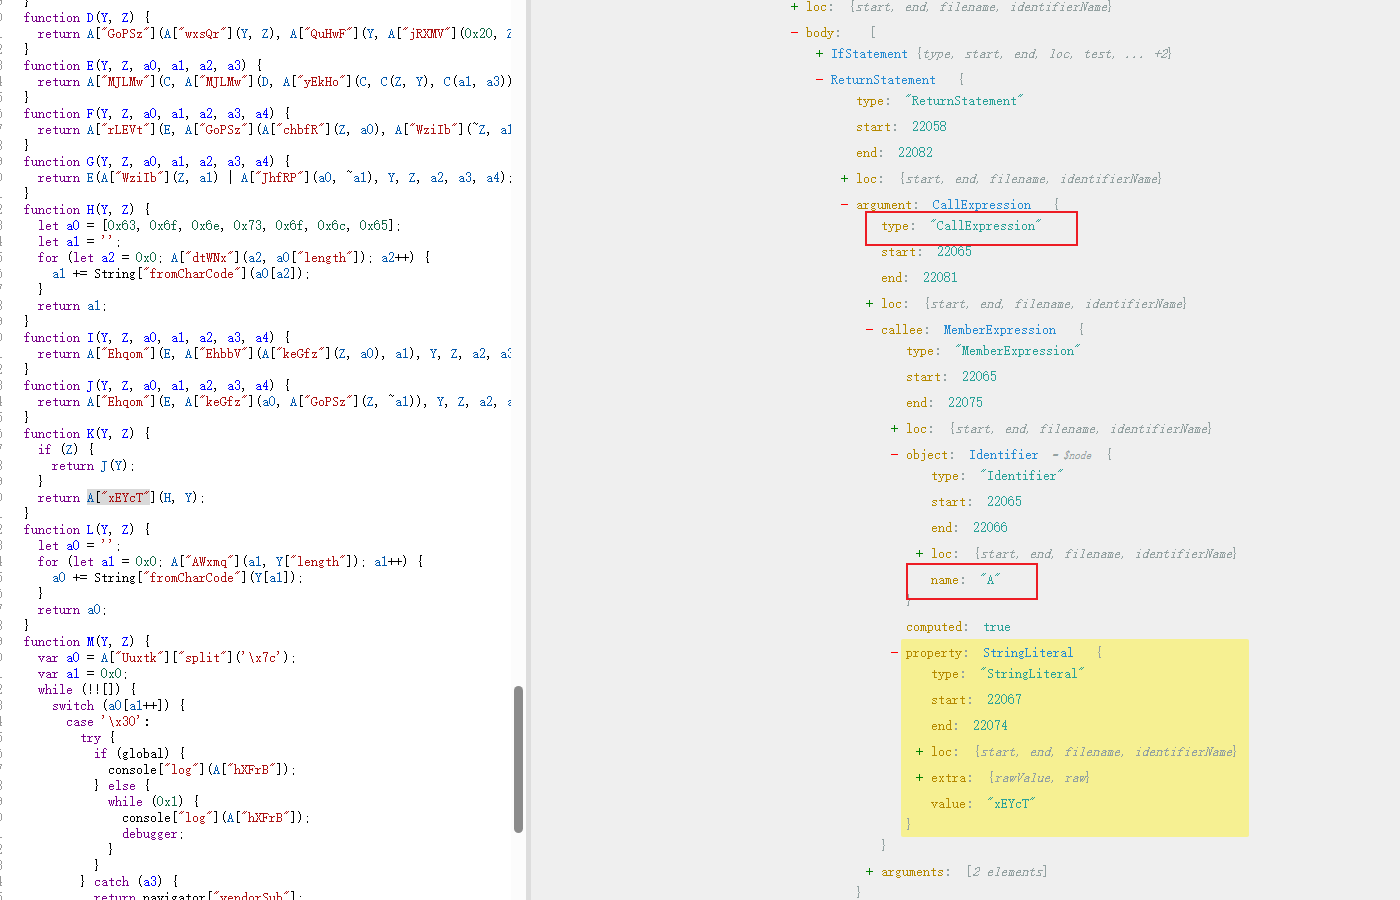
Task: Click the type value "StringLiteral" string
Action: pyautogui.click(x=1031, y=674)
